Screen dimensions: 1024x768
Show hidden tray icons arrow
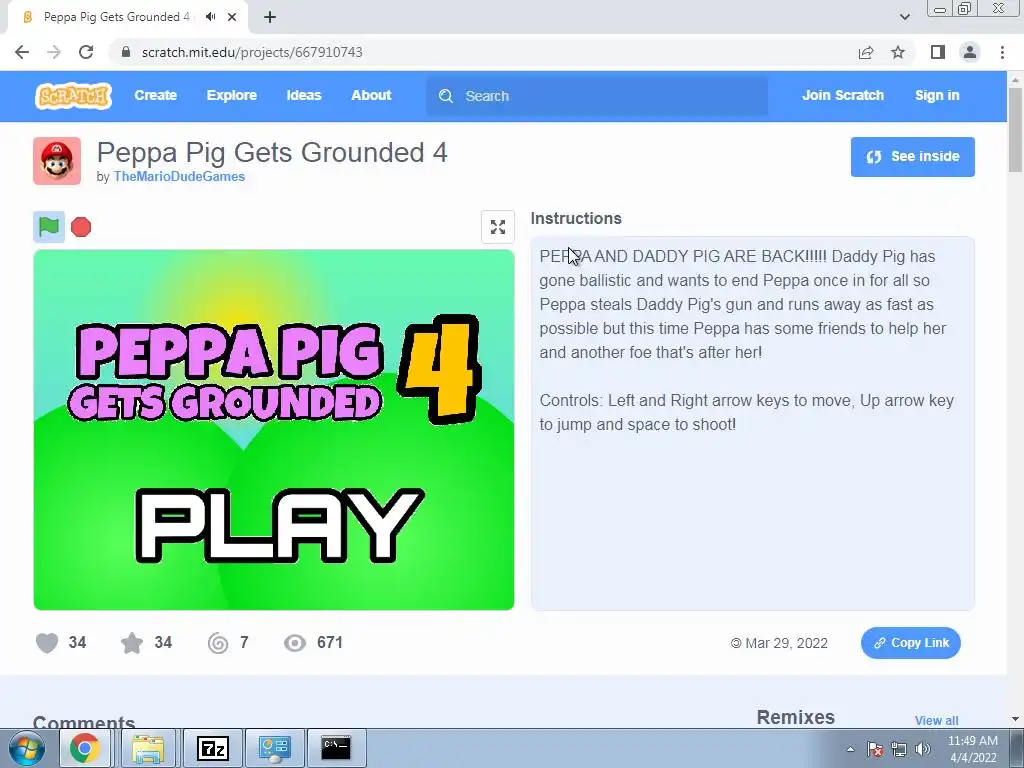(850, 749)
